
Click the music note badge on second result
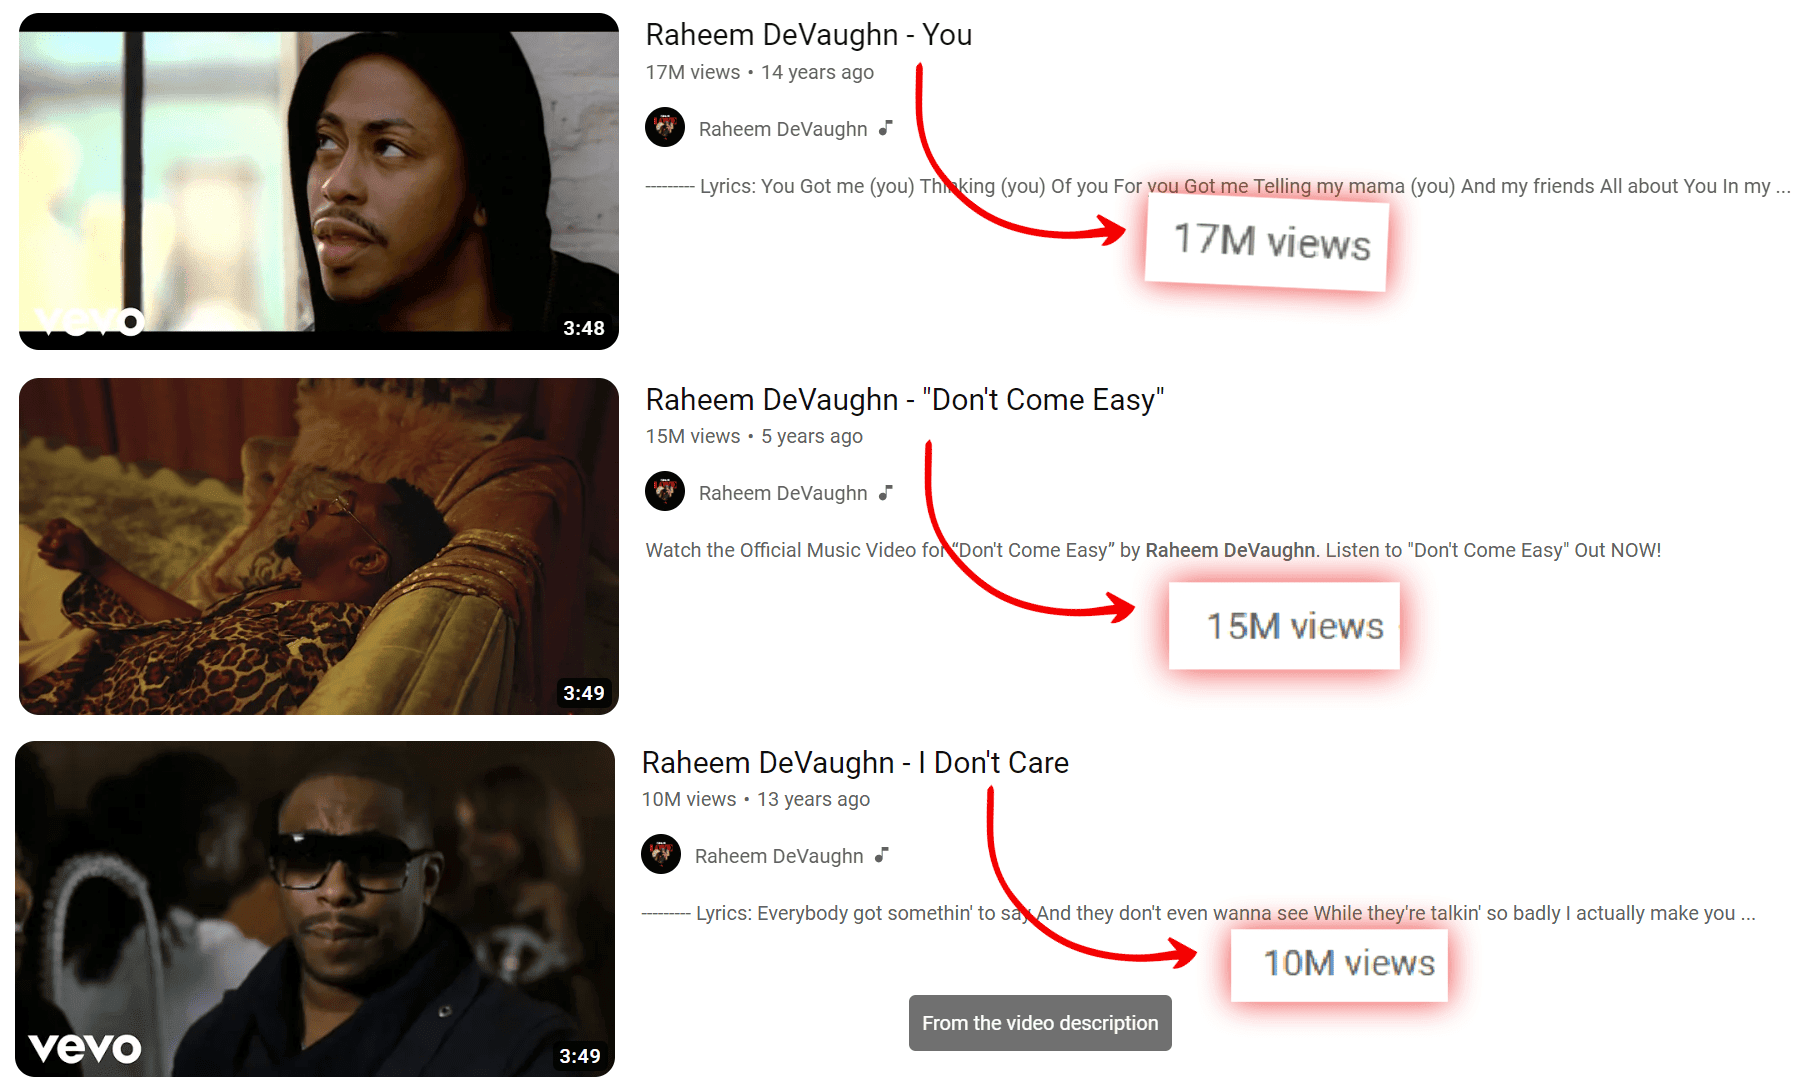point(885,492)
